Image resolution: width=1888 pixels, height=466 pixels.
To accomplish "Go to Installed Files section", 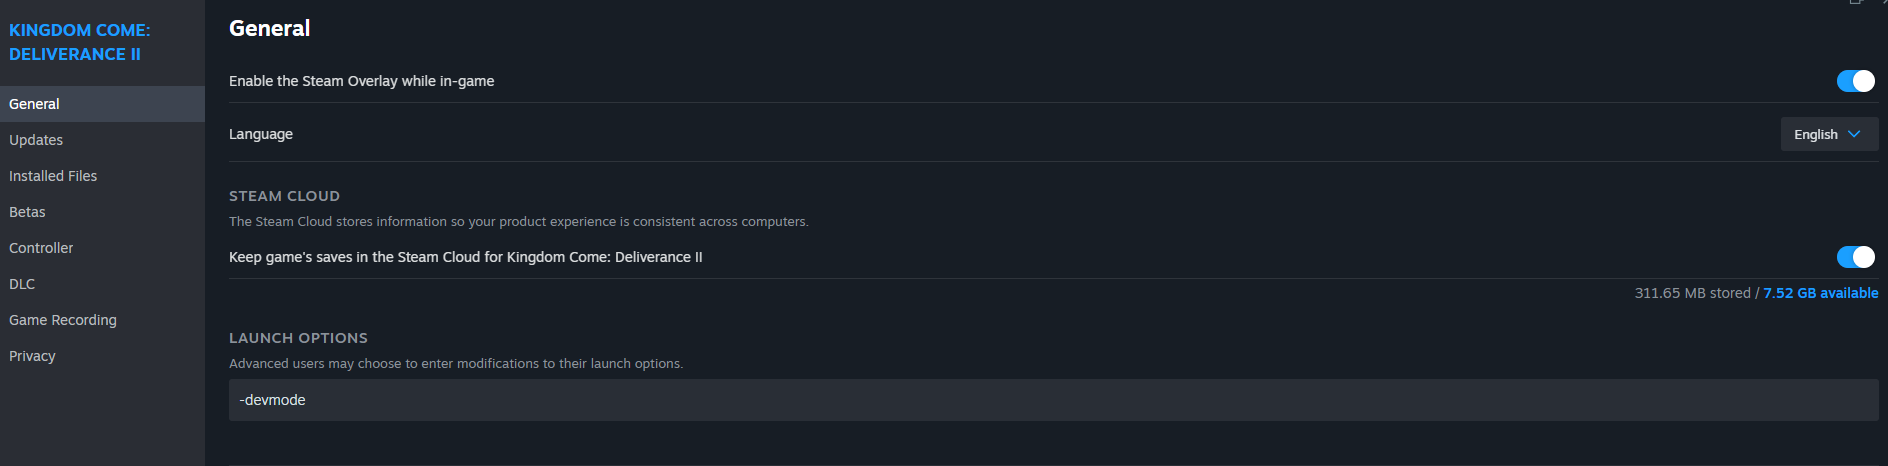I will click(53, 176).
